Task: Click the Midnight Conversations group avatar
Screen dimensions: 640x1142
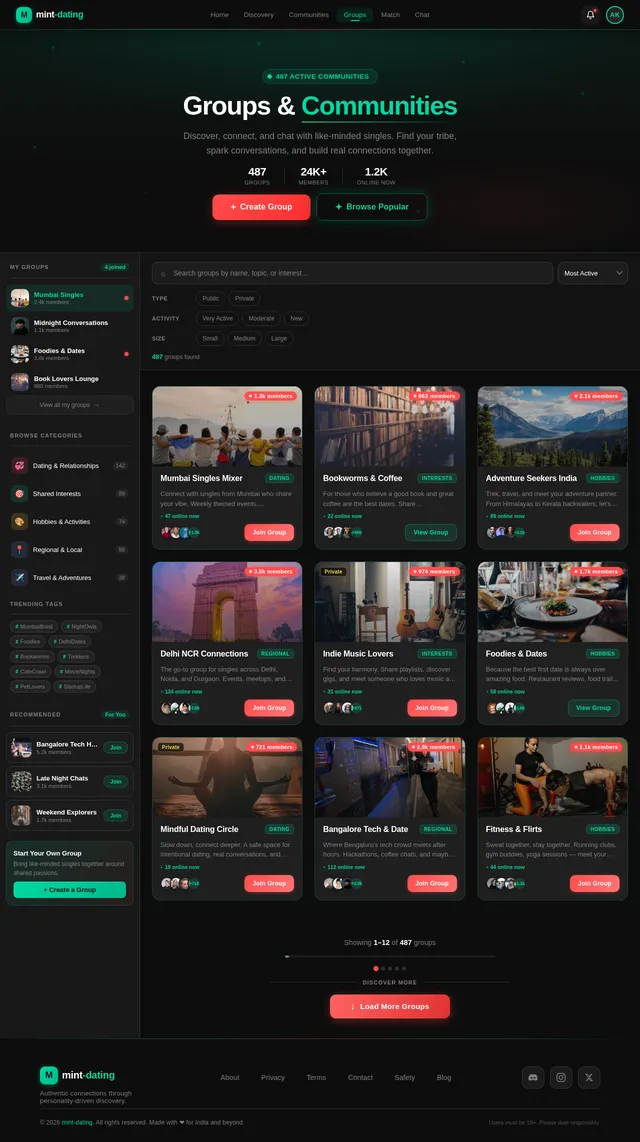Action: coord(20,326)
